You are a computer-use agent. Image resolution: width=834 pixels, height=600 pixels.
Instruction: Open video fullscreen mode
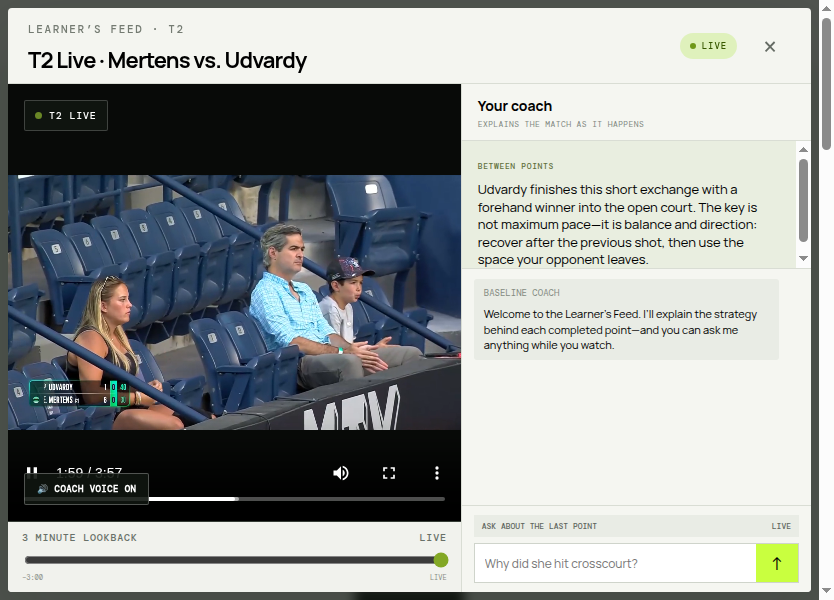click(389, 473)
